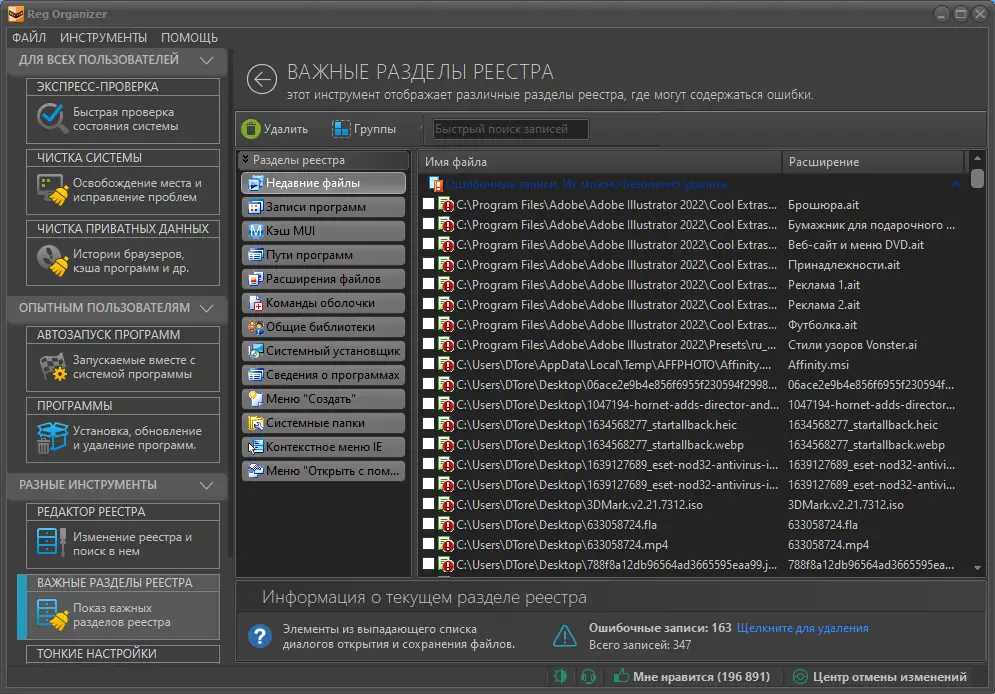Click the Мне нравится (196 891) button
995x694 pixels.
[692, 677]
